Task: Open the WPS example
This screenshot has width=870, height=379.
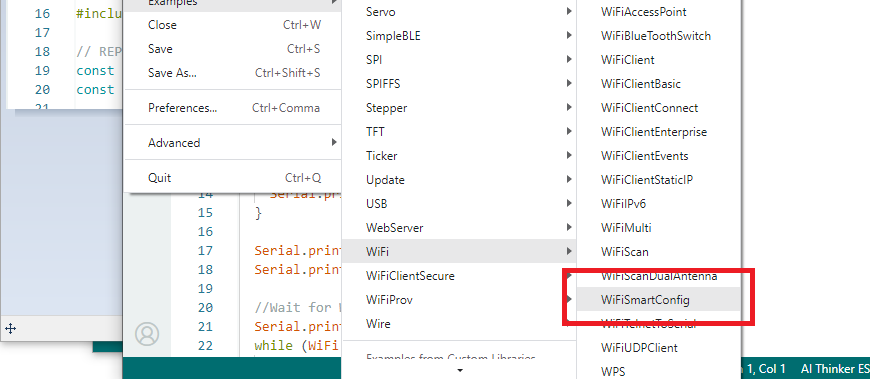Action: click(659, 371)
